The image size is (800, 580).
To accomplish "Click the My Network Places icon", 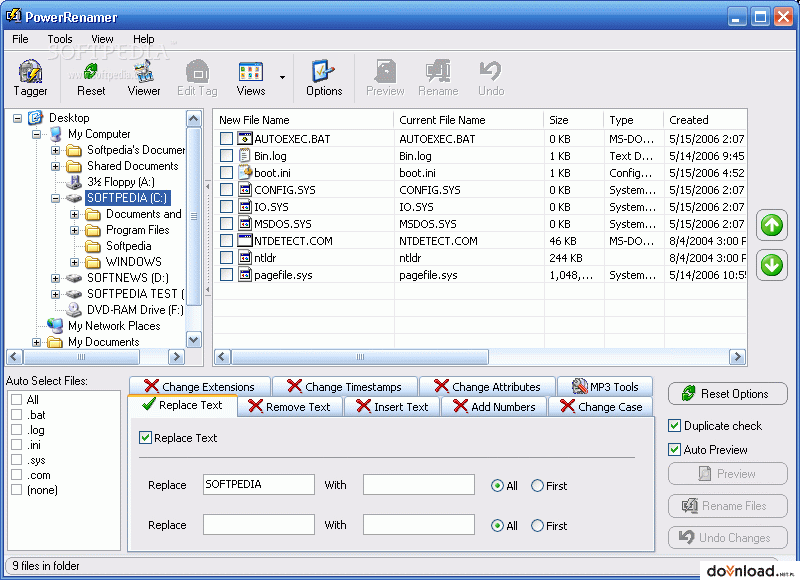I will pos(56,325).
